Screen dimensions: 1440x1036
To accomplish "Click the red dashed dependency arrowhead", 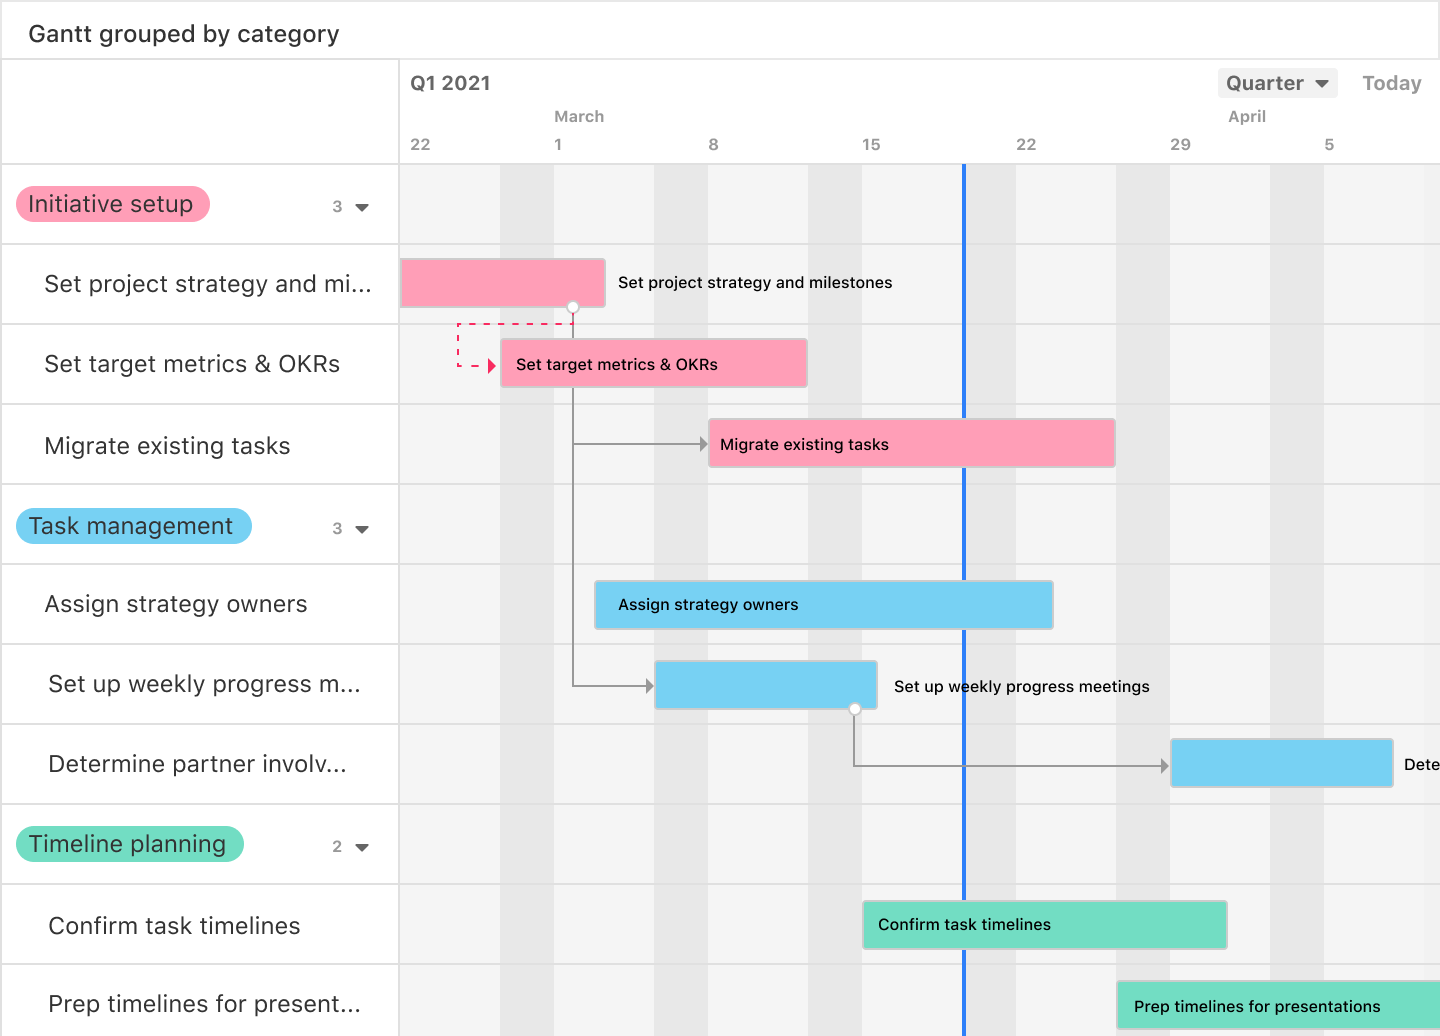I will (x=492, y=366).
